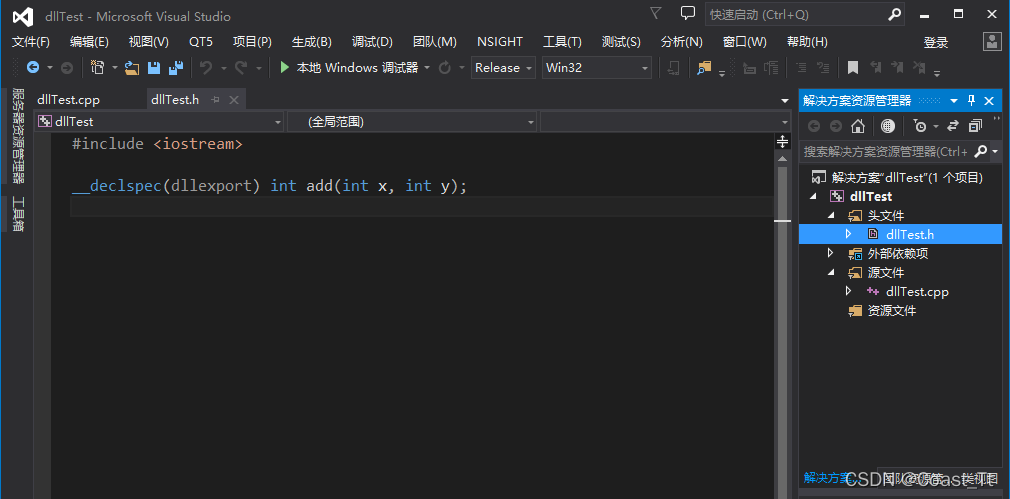Open the 服务器资源管理器 side tab
The height and width of the screenshot is (499, 1010).
19,137
